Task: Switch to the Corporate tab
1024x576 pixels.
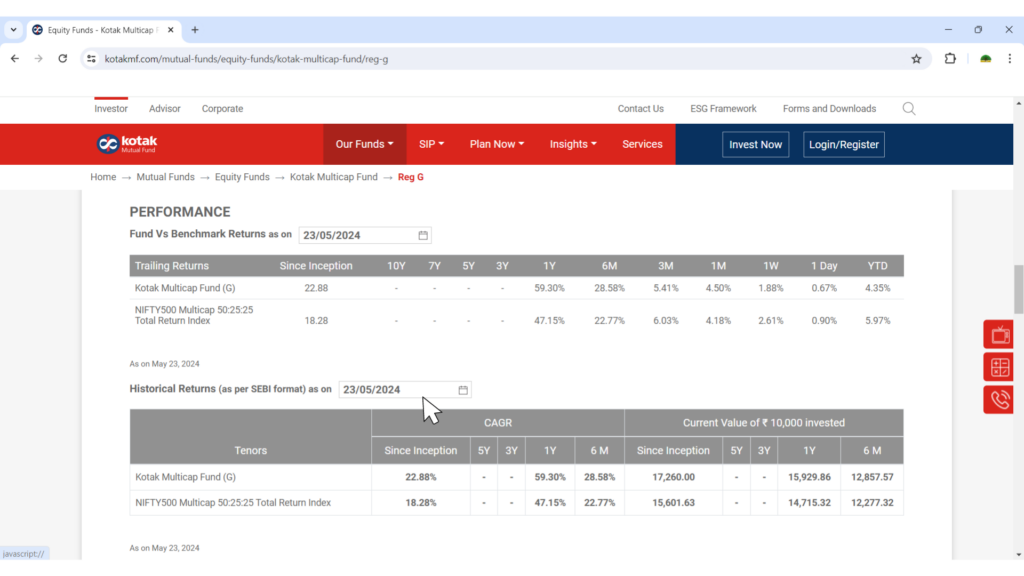Action: (x=222, y=108)
